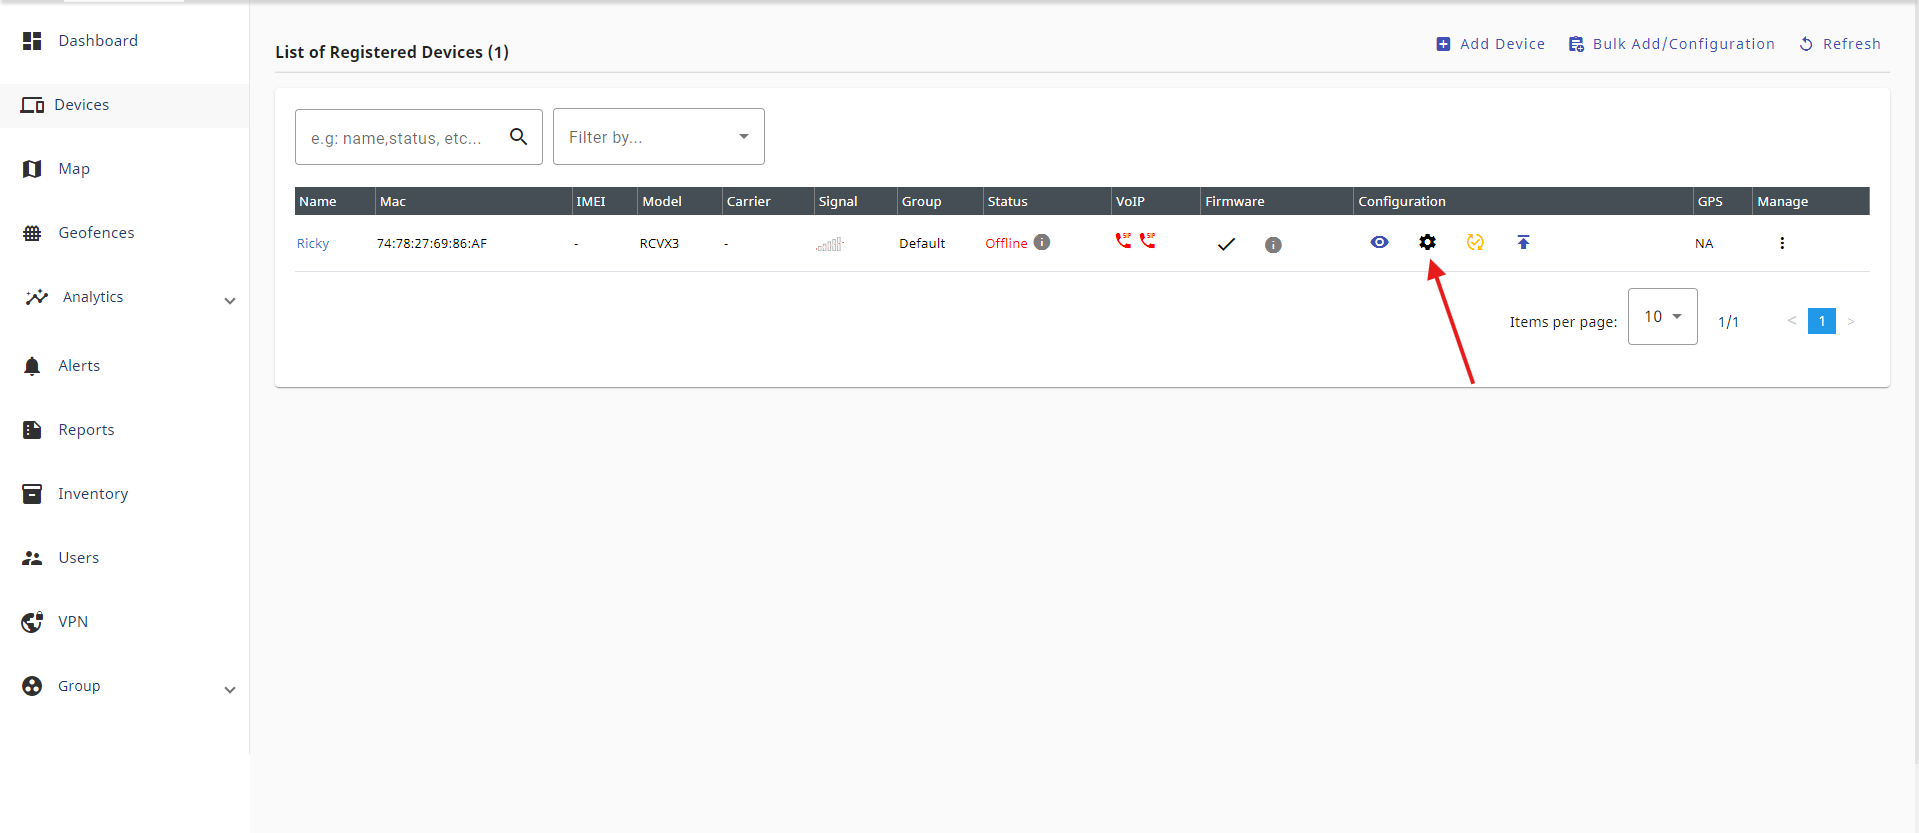Click the search magnifier icon
Viewport: 1919px width, 833px height.
518,136
